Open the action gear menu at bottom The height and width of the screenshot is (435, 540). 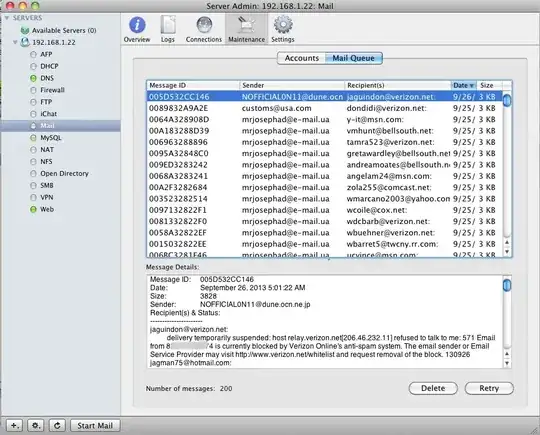(x=36, y=425)
